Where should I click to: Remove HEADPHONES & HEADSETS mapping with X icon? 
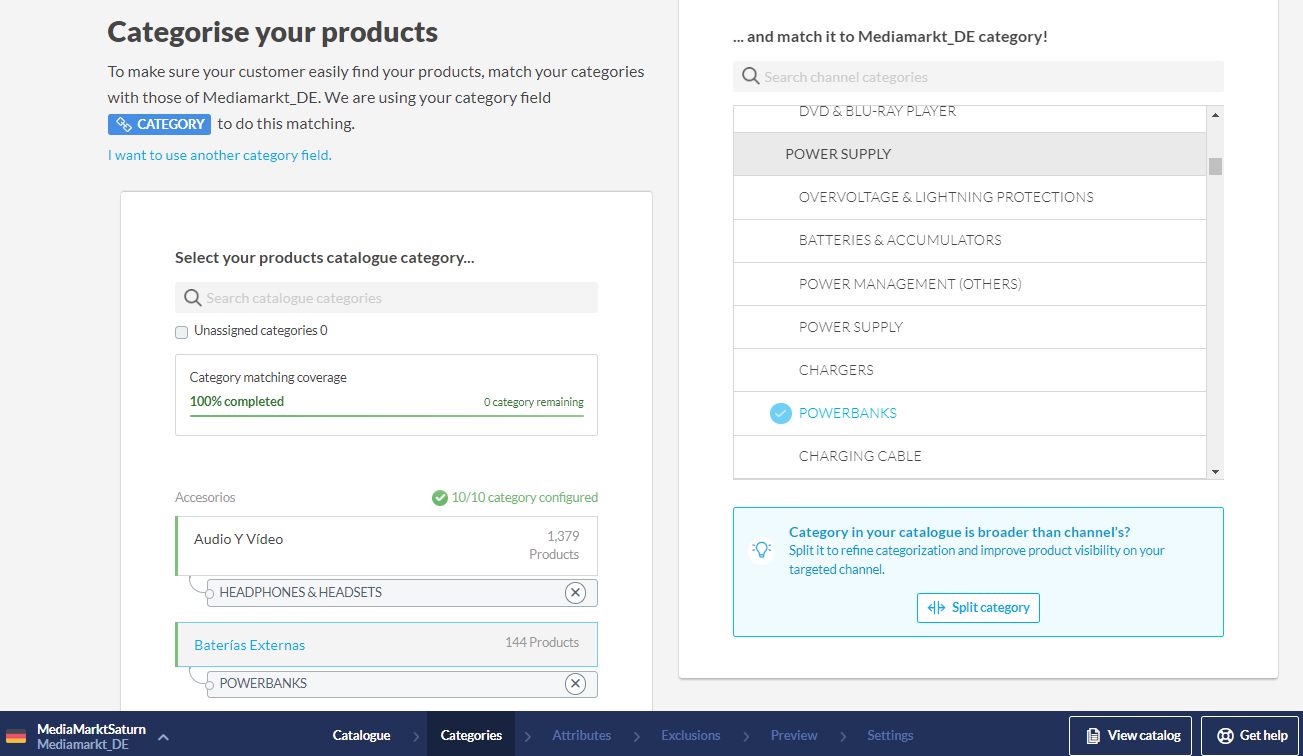click(575, 593)
